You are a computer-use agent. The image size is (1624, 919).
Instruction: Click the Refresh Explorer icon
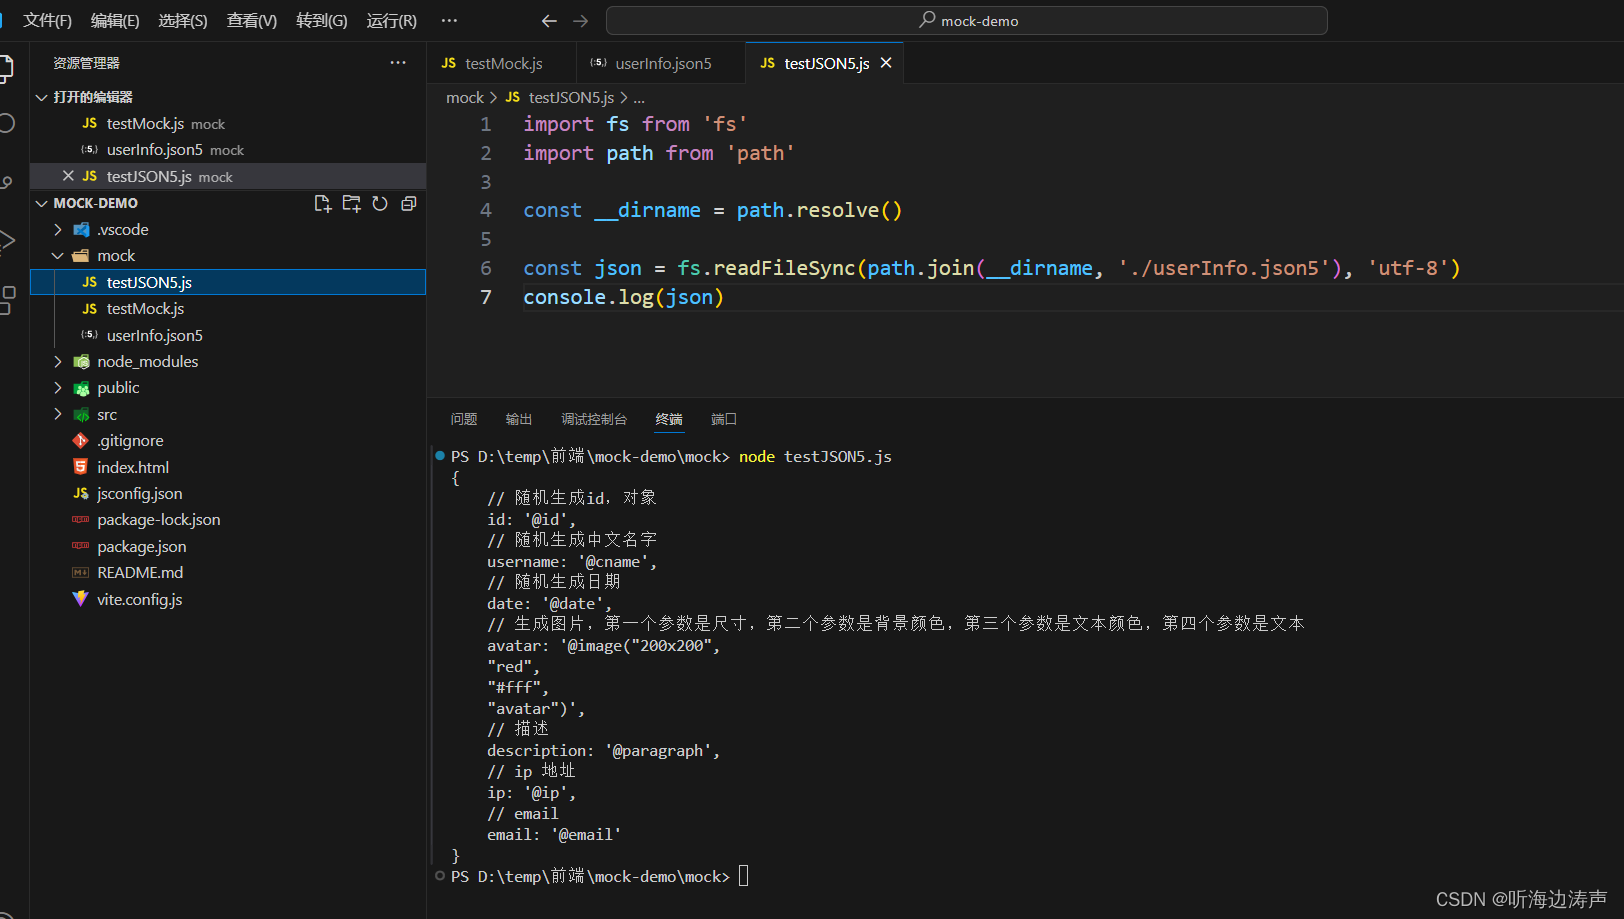point(380,203)
